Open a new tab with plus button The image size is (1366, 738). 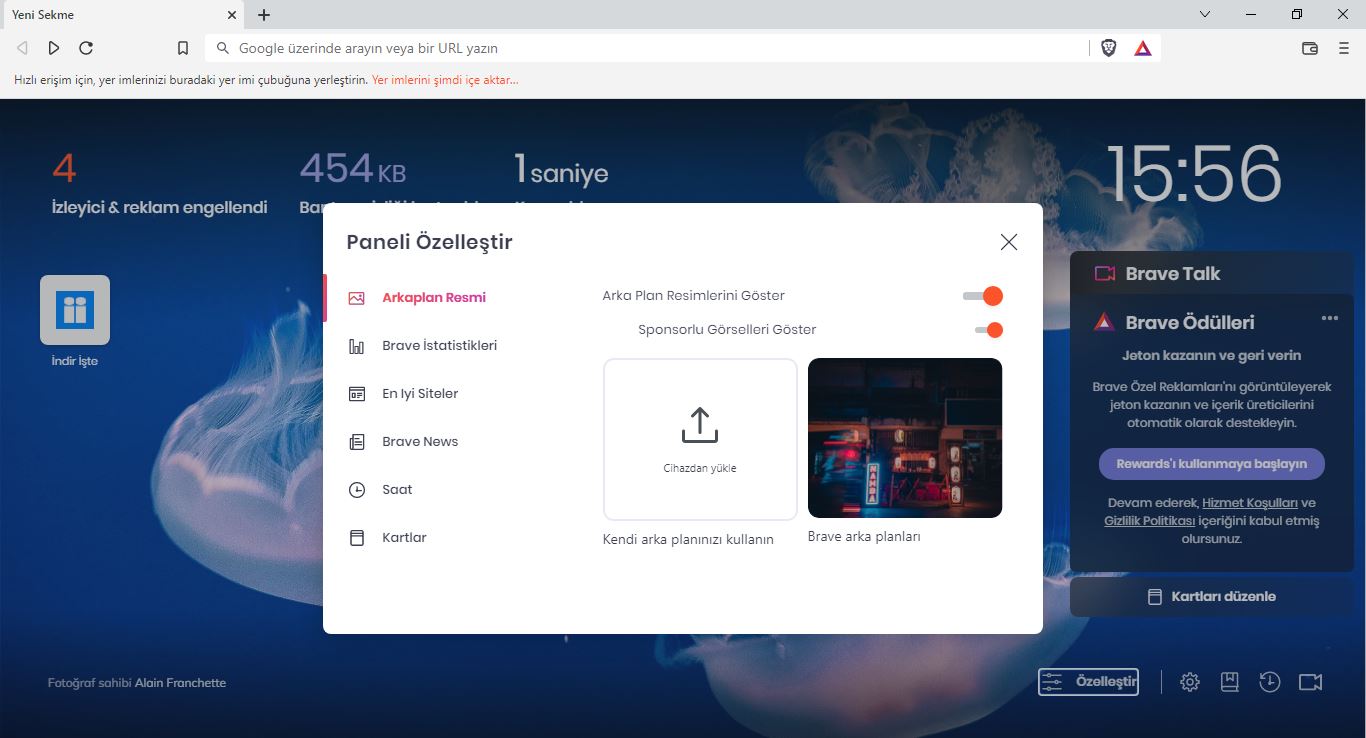pos(264,15)
